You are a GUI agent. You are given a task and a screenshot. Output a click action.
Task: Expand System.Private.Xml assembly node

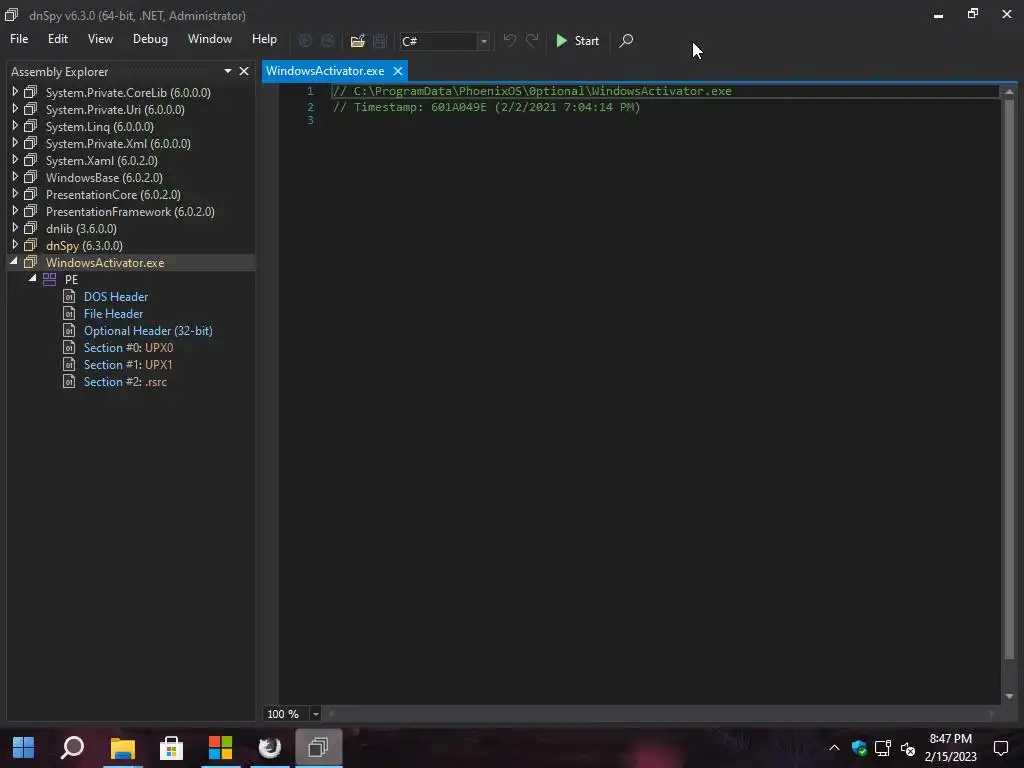pos(15,143)
